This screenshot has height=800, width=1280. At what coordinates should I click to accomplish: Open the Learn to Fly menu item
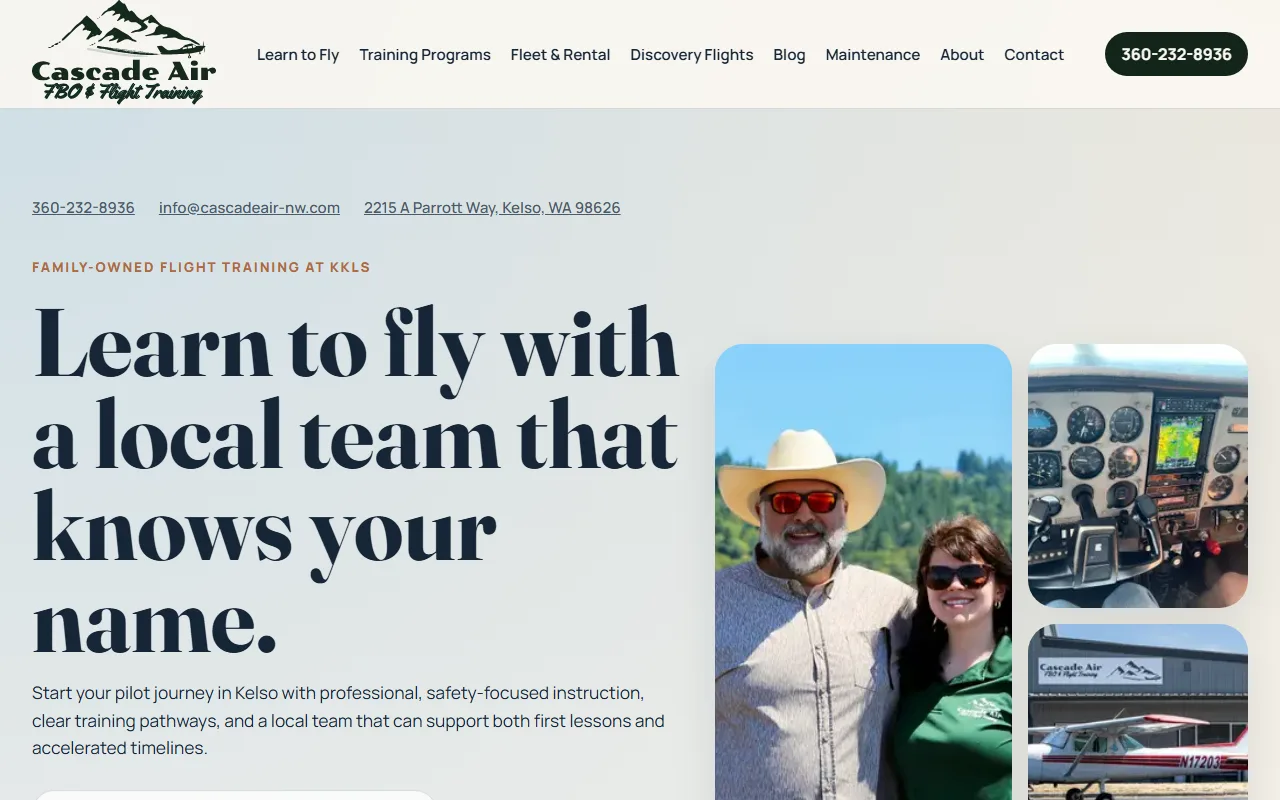[298, 55]
